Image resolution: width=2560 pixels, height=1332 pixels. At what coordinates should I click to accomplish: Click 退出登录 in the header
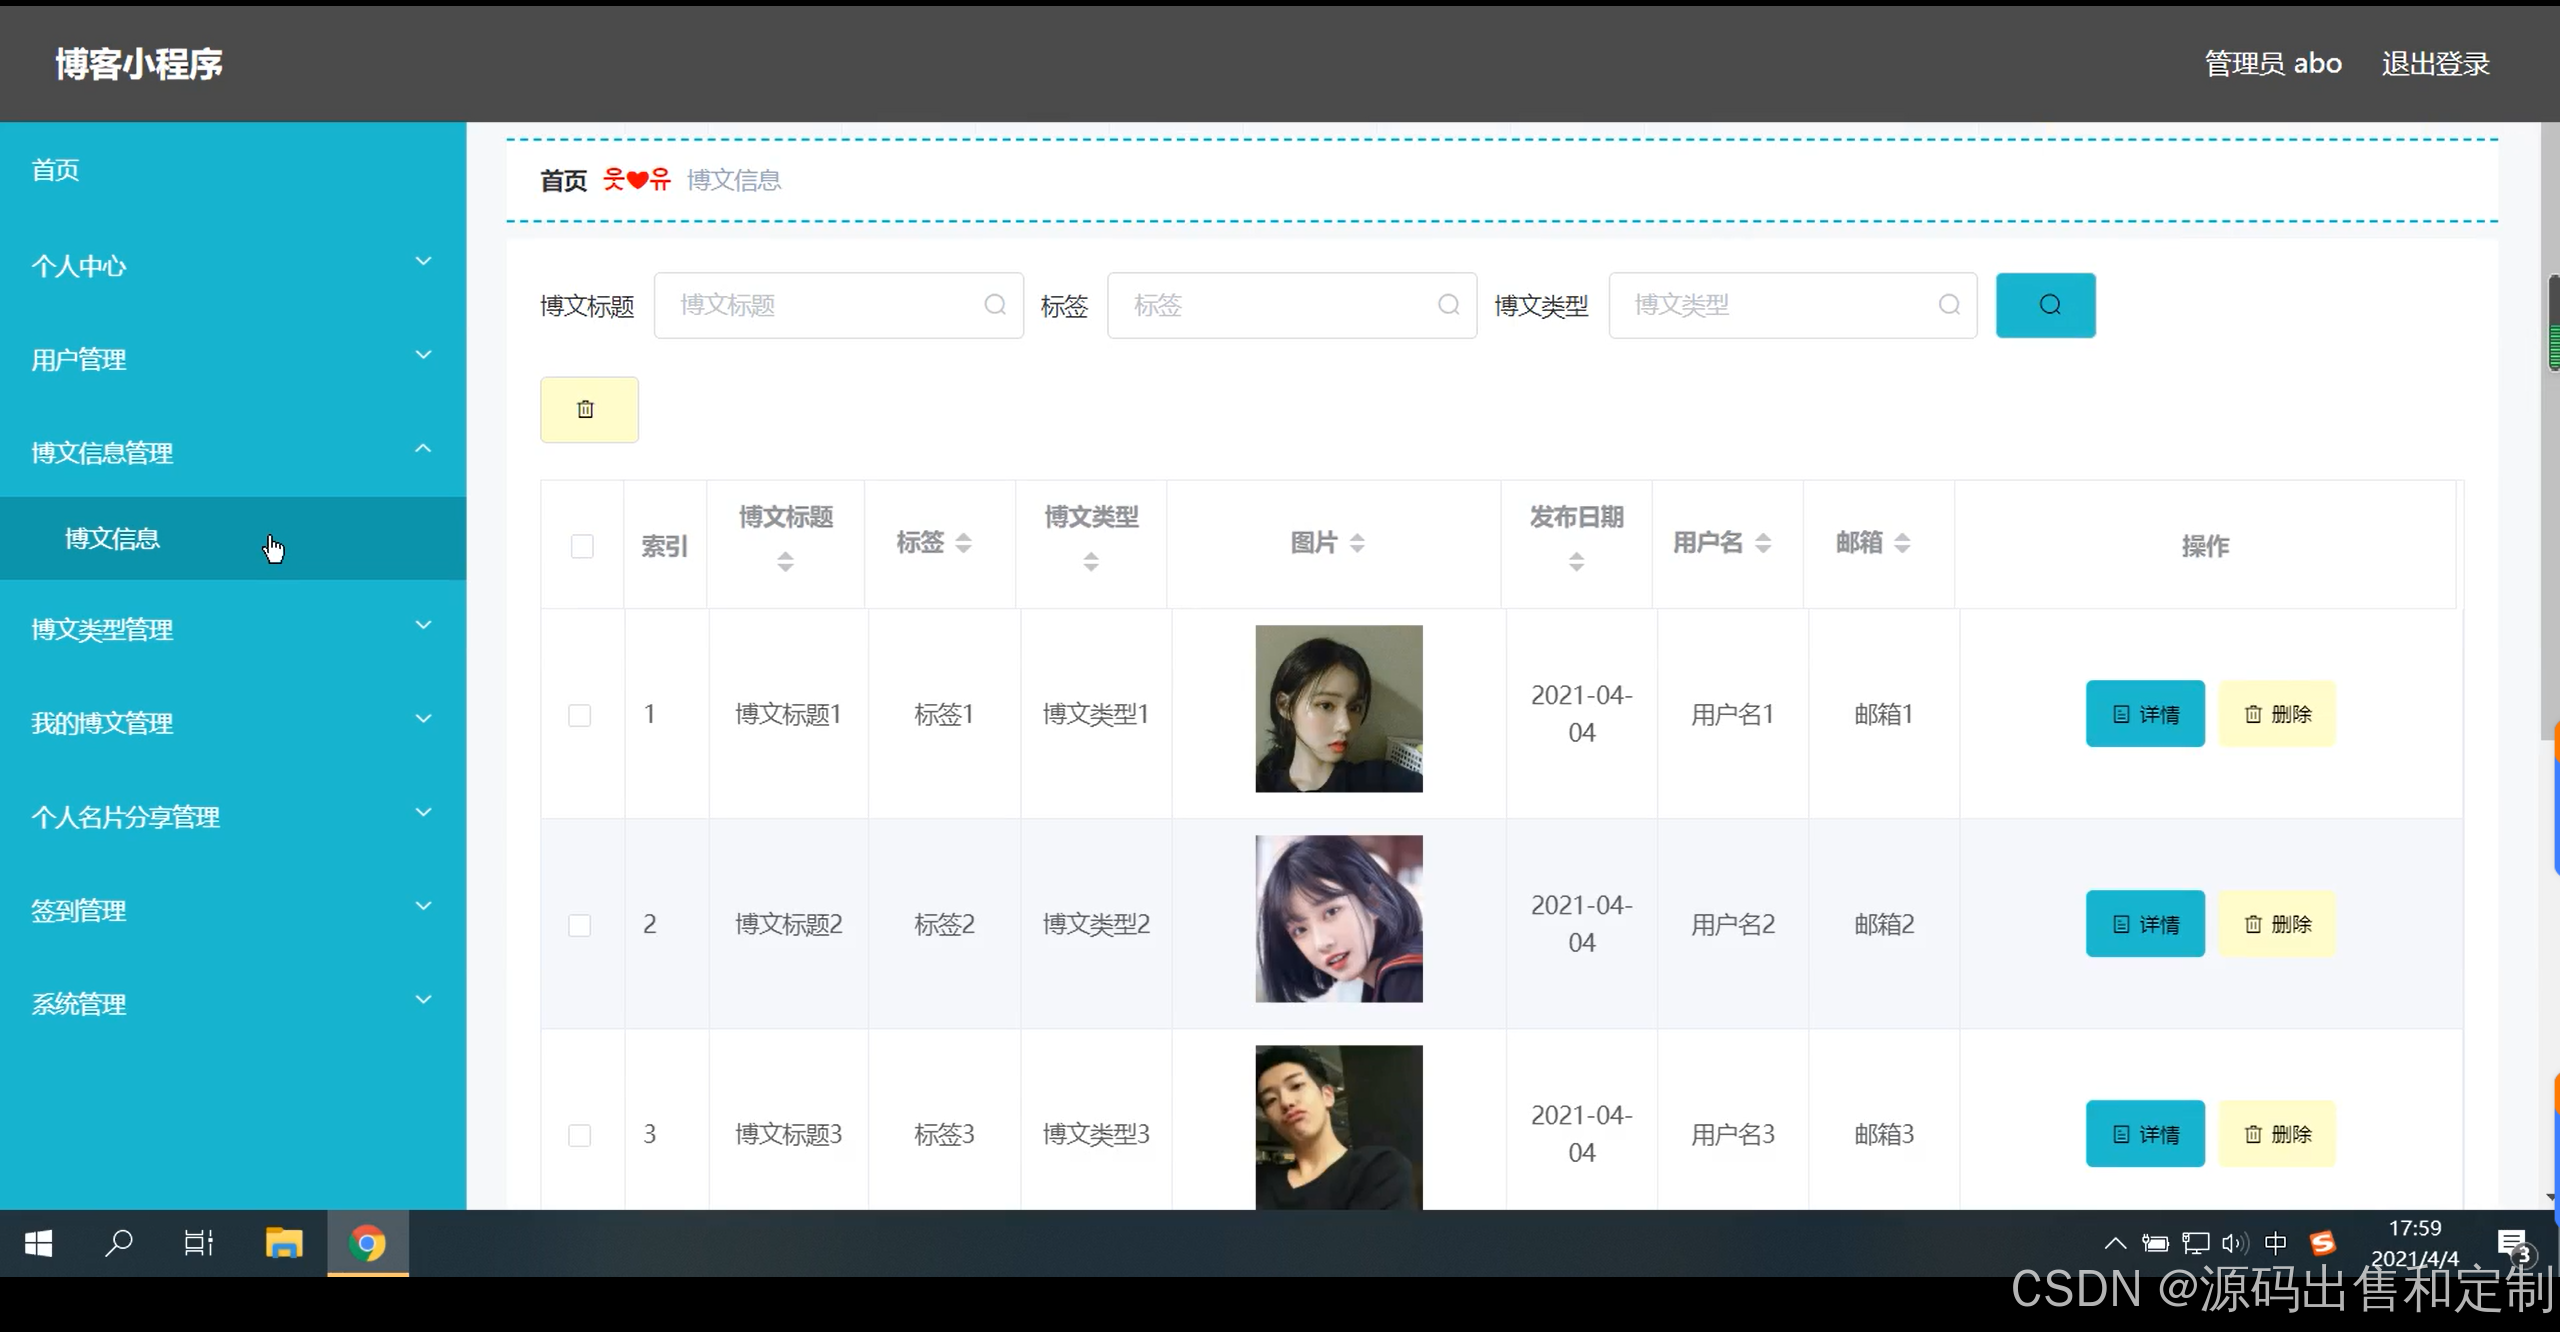tap(2435, 64)
